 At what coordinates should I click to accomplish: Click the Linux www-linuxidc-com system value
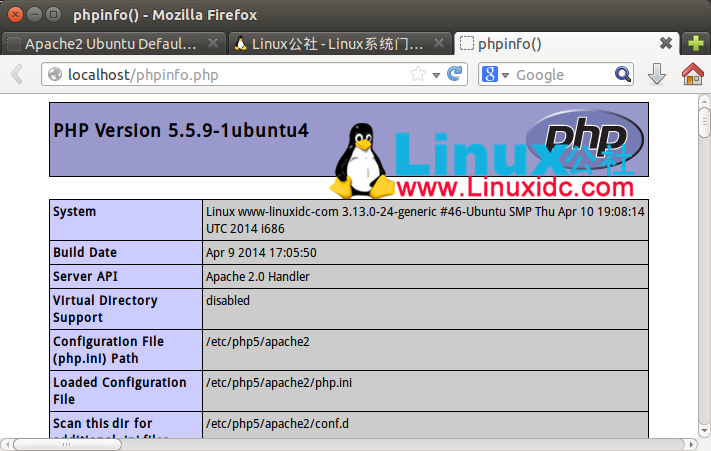425,220
